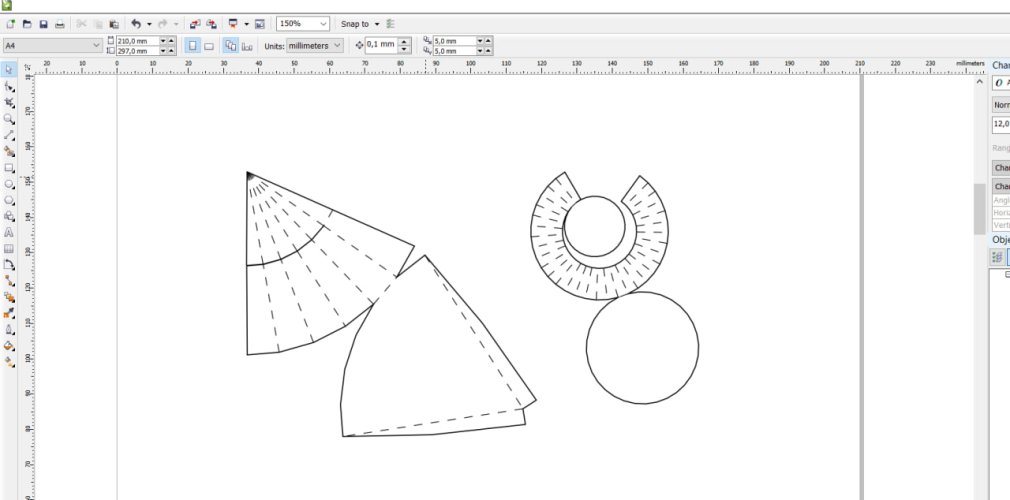Print the document with printer icon
The width and height of the screenshot is (1010, 500).
pos(60,24)
